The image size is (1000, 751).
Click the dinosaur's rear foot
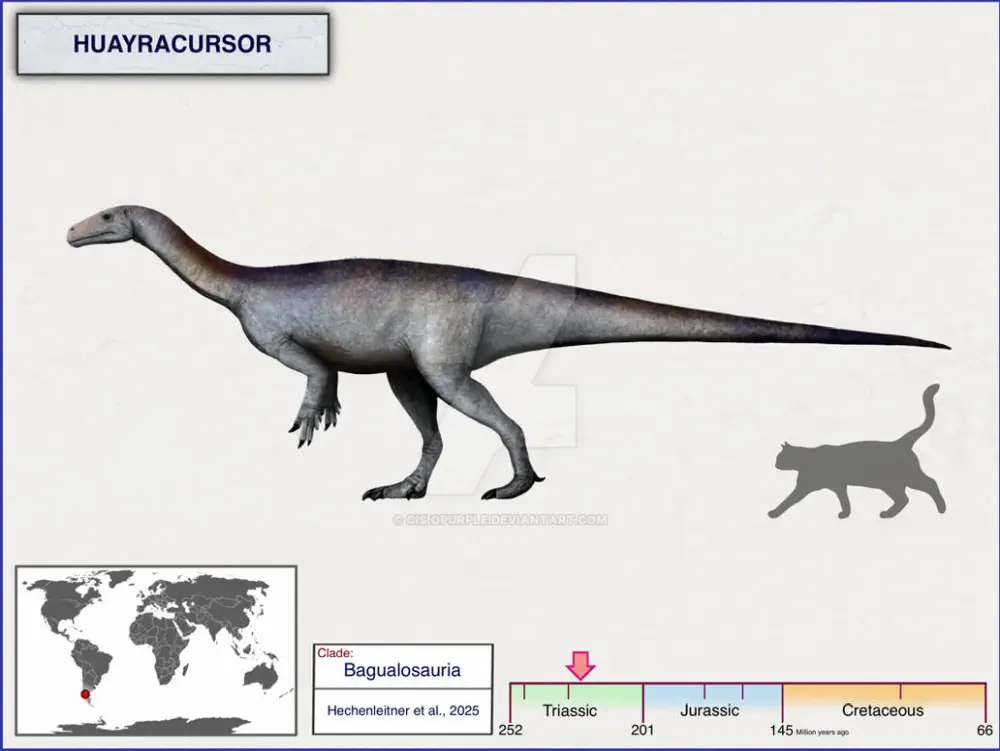point(512,487)
